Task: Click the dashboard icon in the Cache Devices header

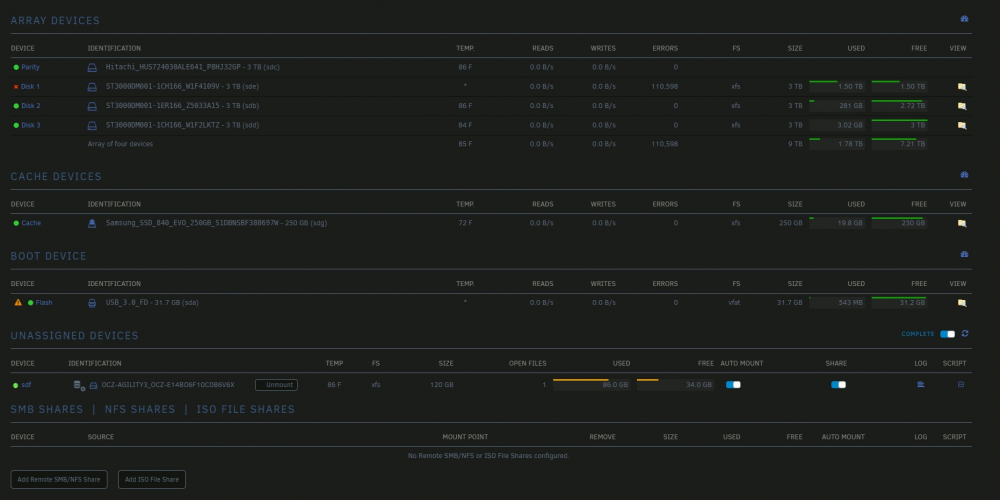Action: tap(964, 175)
